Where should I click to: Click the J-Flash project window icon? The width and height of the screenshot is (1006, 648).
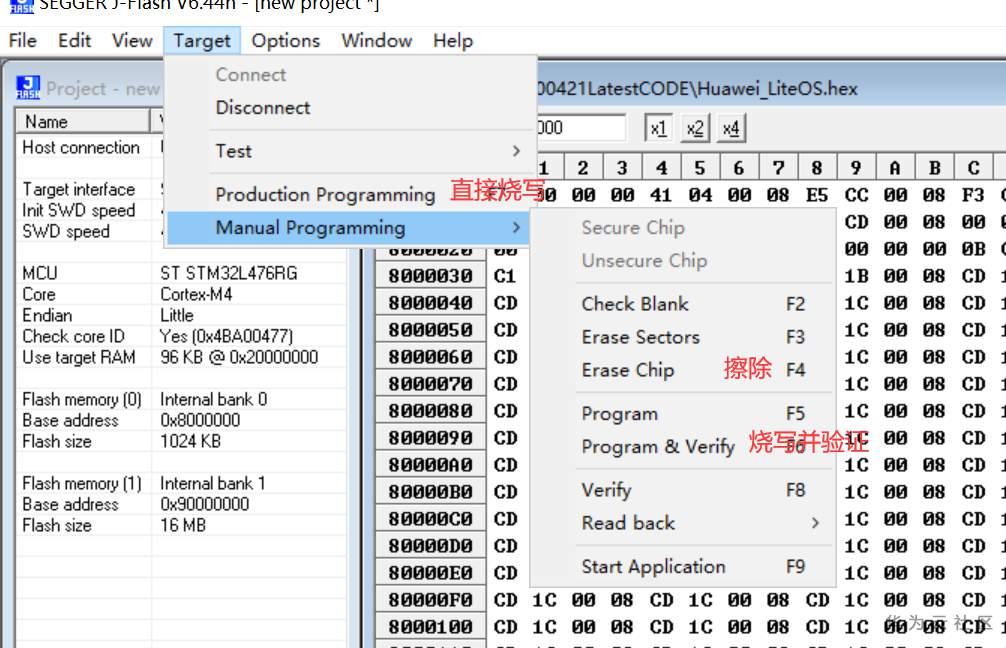point(28,87)
